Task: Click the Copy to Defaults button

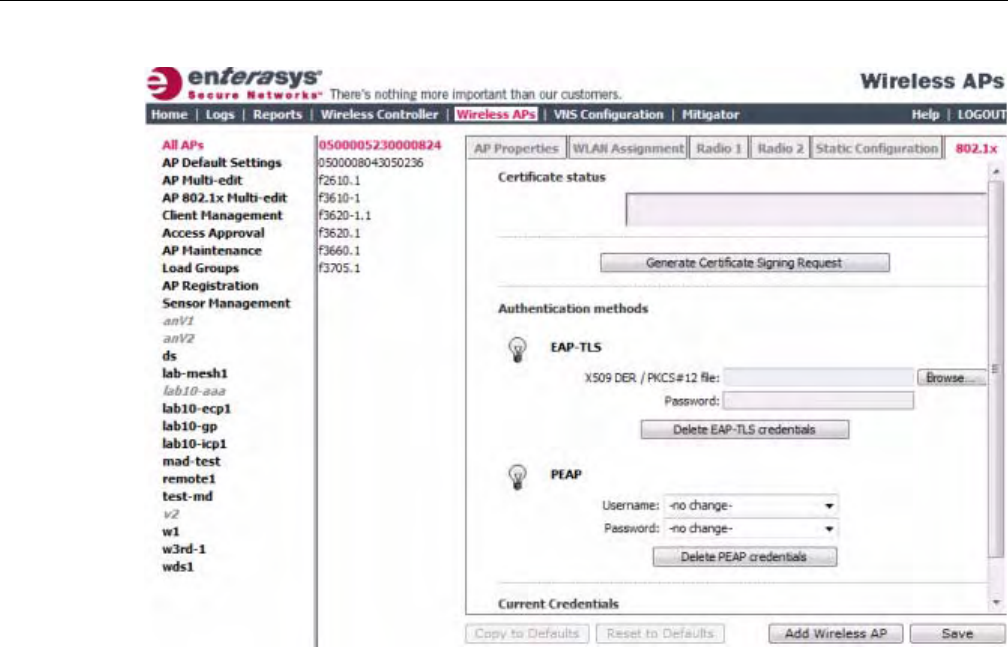Action: tap(526, 633)
